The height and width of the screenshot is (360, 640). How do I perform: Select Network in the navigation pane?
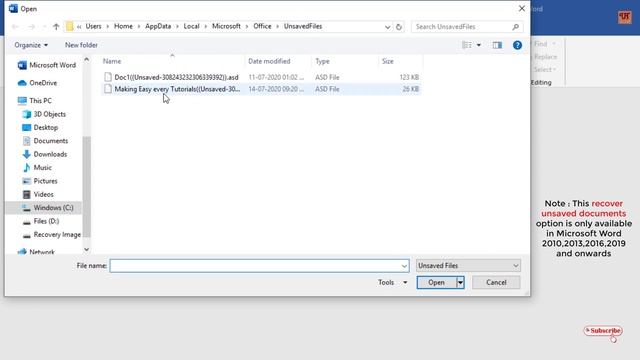(x=36, y=252)
